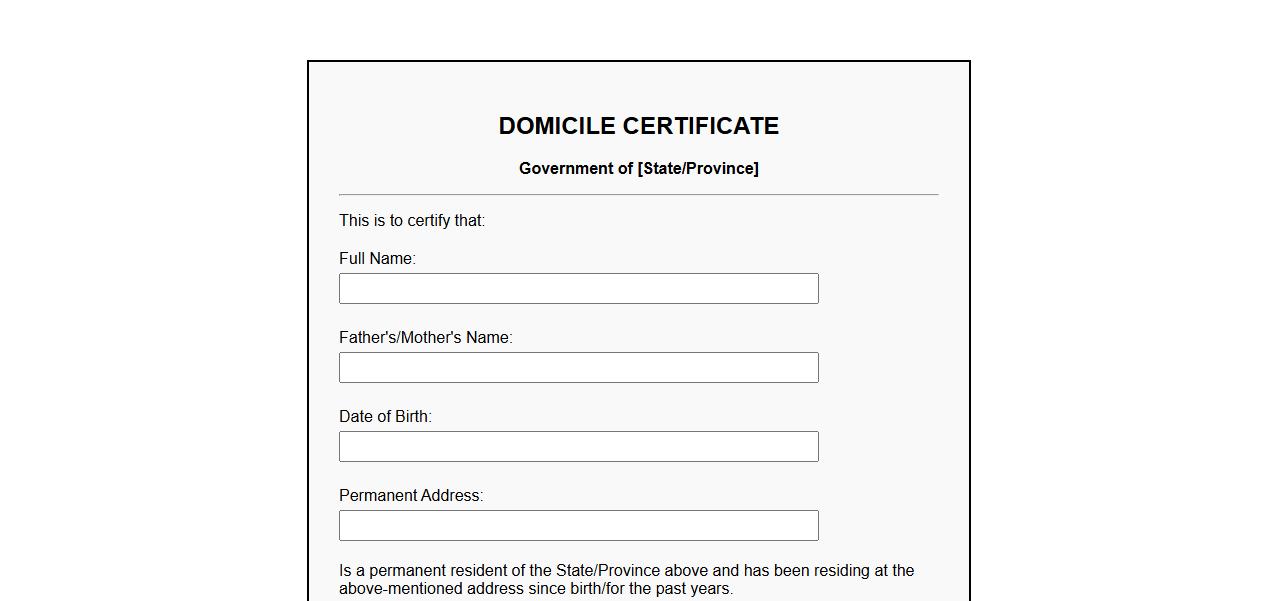Select the Date of Birth input field
Image resolution: width=1278 pixels, height=601 pixels.
[578, 446]
